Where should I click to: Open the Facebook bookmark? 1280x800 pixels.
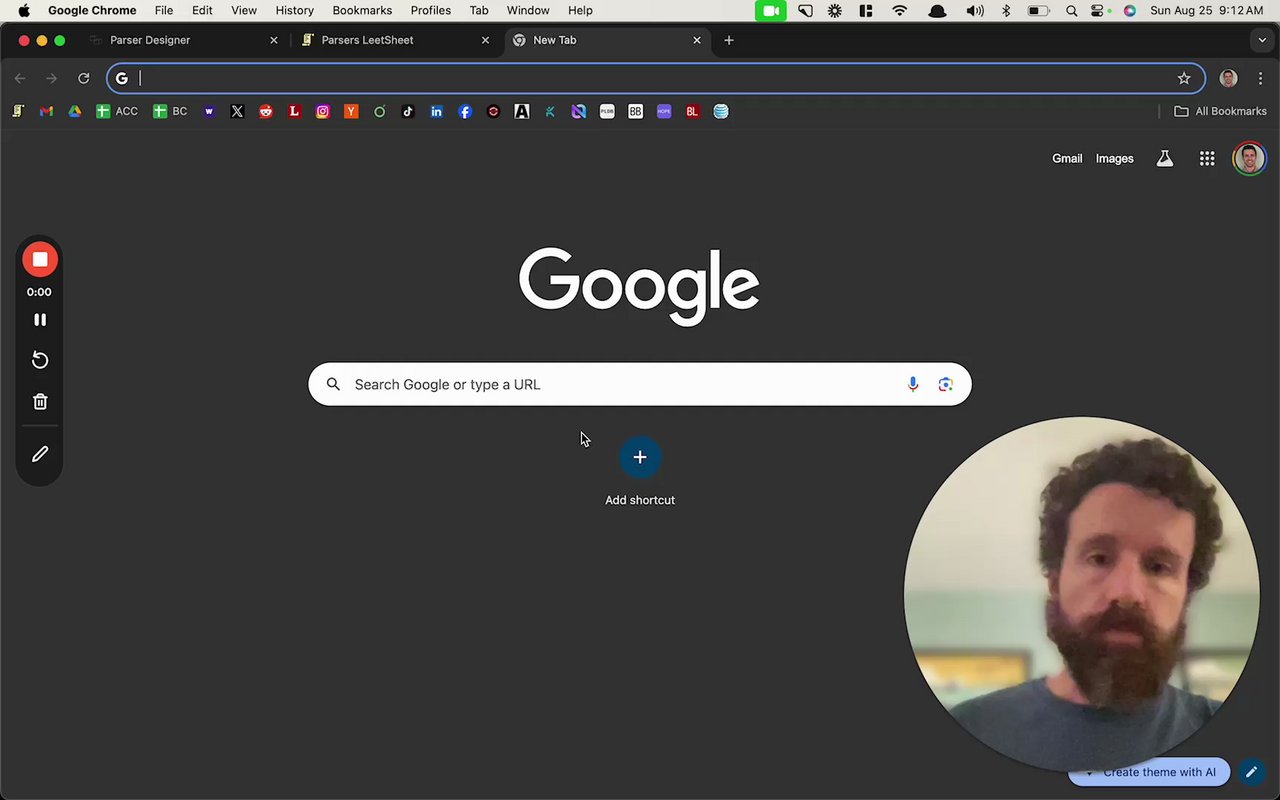coord(465,112)
